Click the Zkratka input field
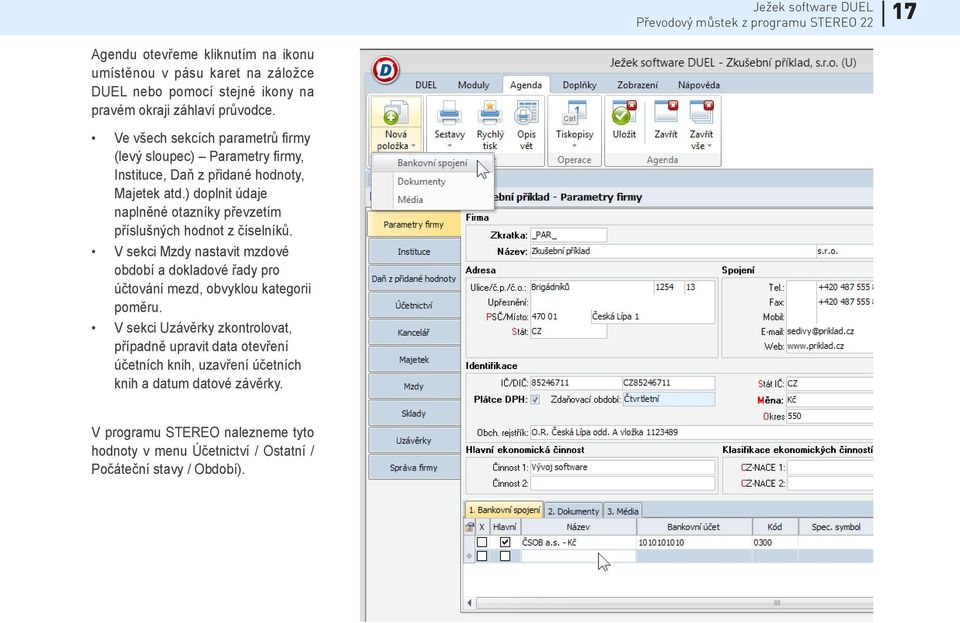The height and width of the screenshot is (623, 960). [568, 235]
